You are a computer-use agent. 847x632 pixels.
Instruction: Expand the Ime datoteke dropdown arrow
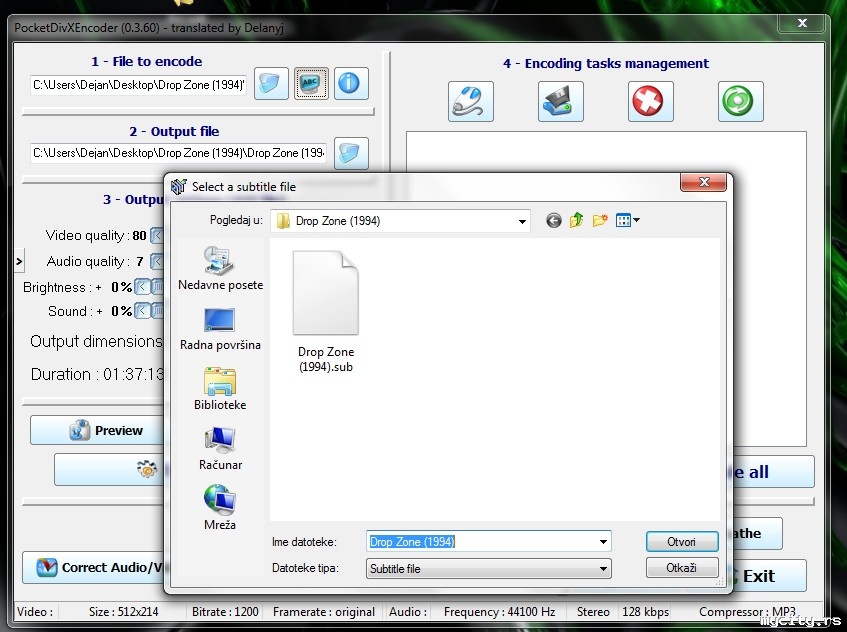[603, 542]
